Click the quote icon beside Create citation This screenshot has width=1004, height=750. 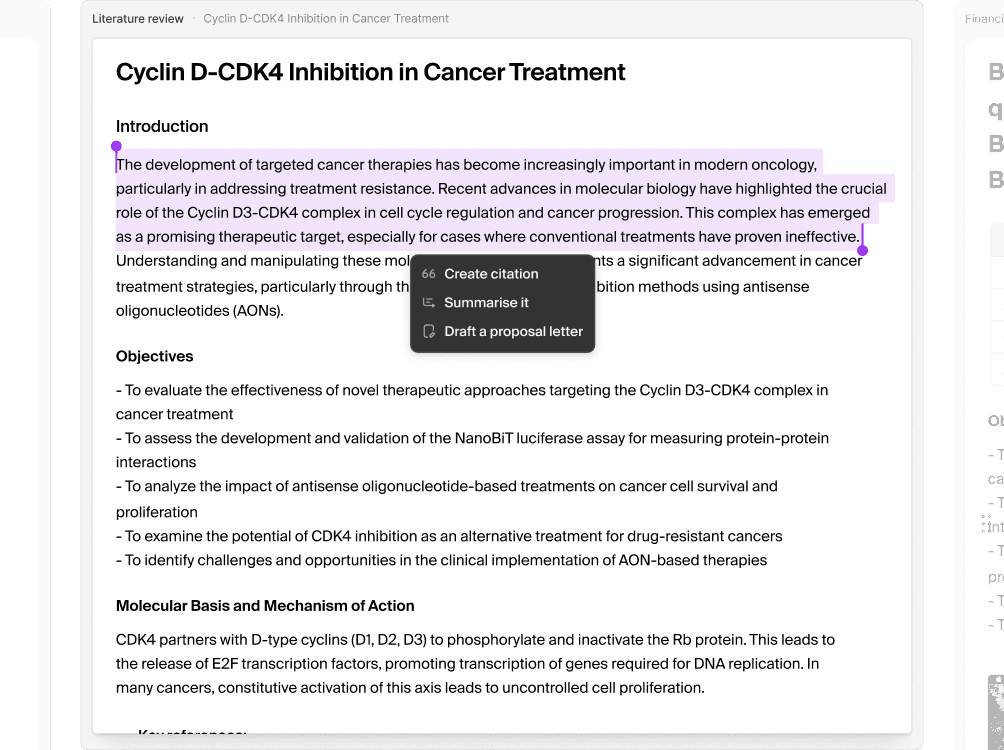428,274
